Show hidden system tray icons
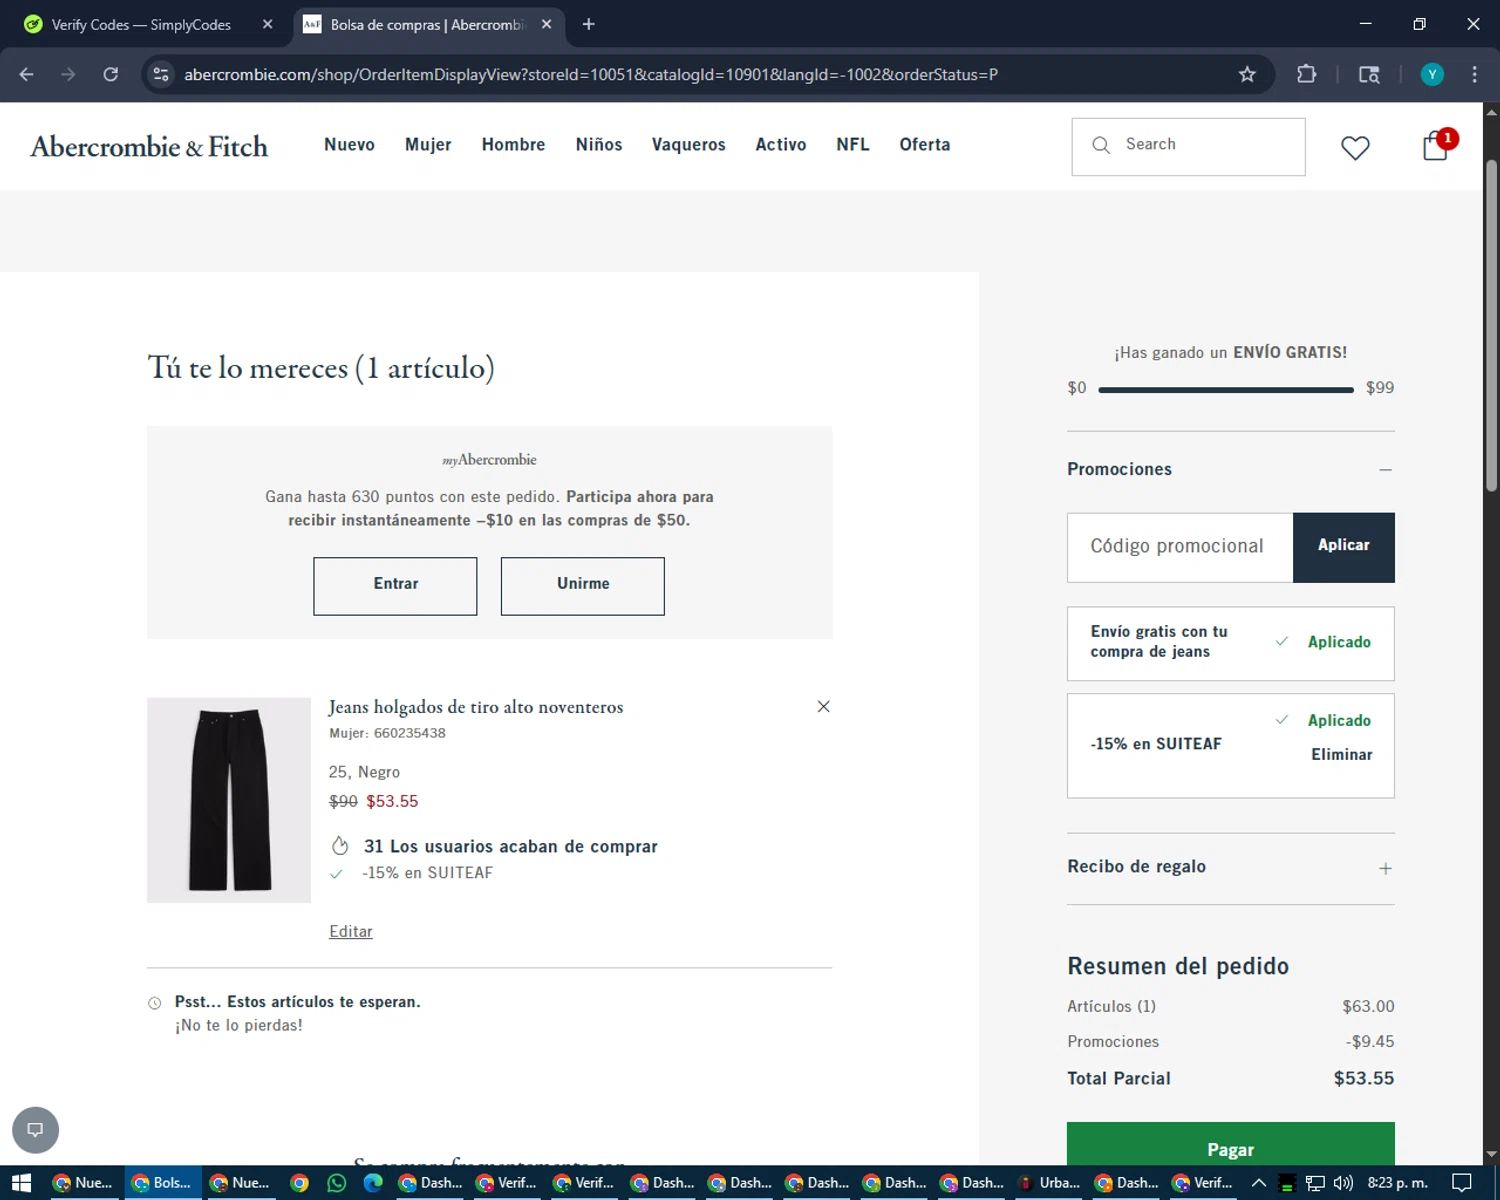 pos(1259,1183)
